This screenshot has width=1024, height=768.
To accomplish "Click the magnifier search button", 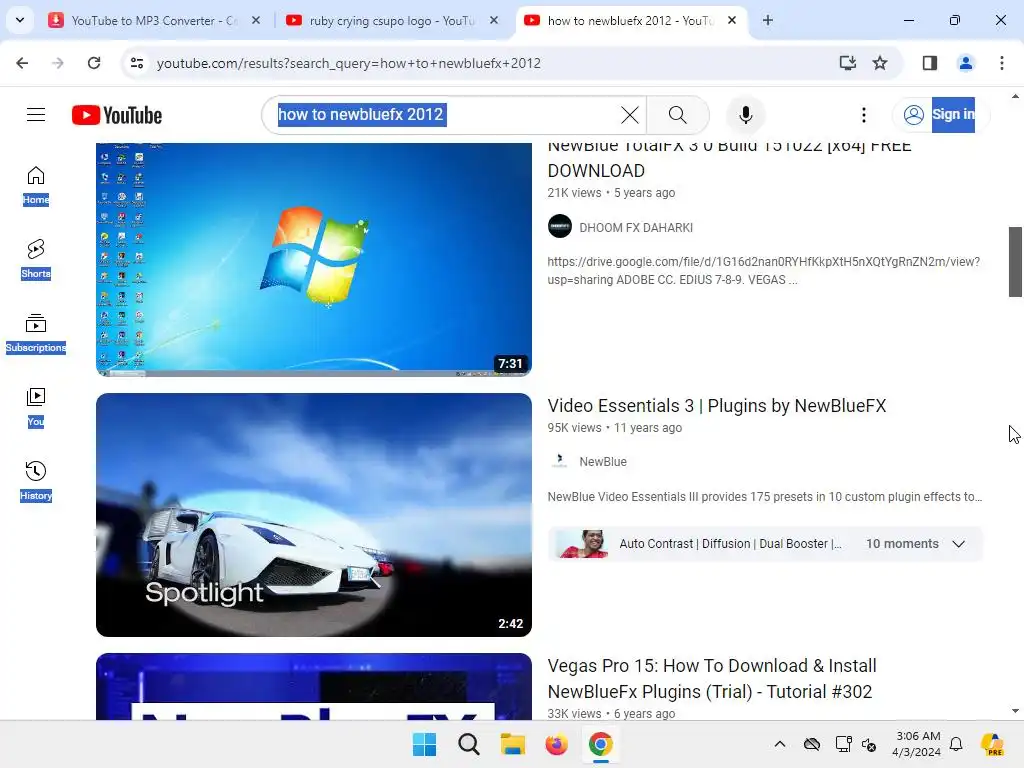I will (x=678, y=115).
